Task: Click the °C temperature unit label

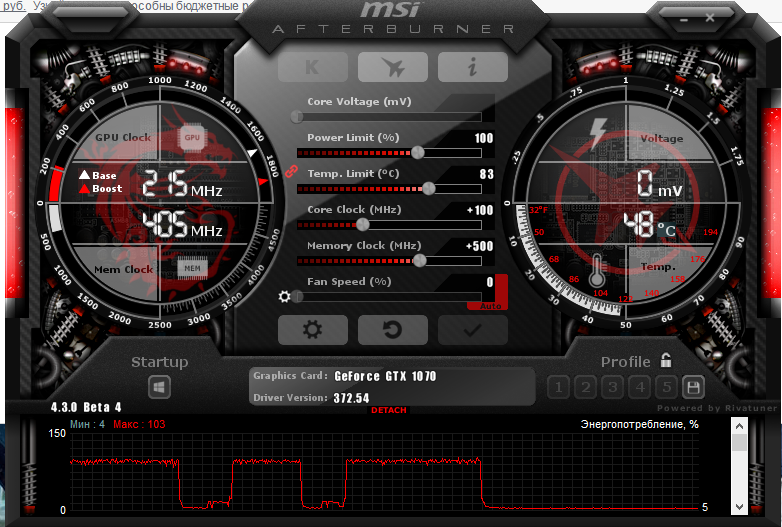Action: (666, 230)
